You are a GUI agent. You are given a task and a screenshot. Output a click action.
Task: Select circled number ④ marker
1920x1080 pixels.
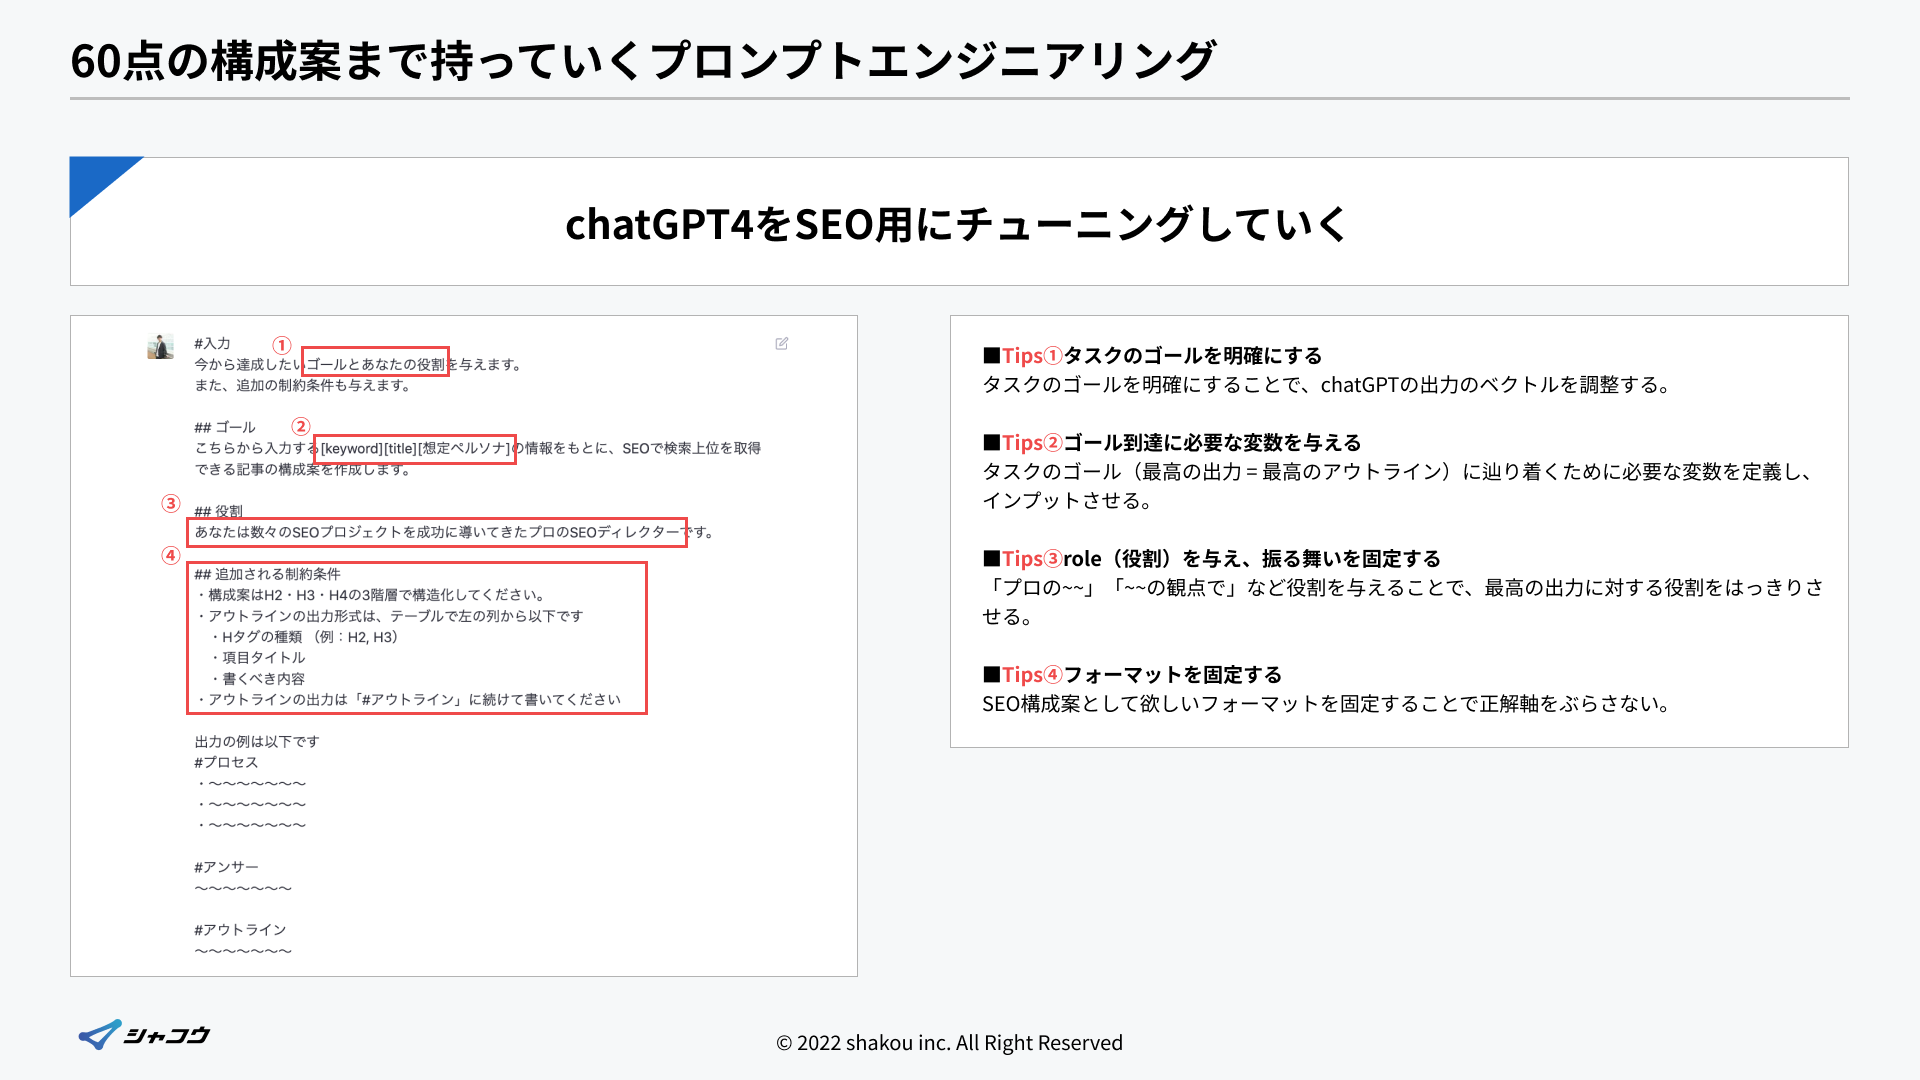[x=170, y=555]
